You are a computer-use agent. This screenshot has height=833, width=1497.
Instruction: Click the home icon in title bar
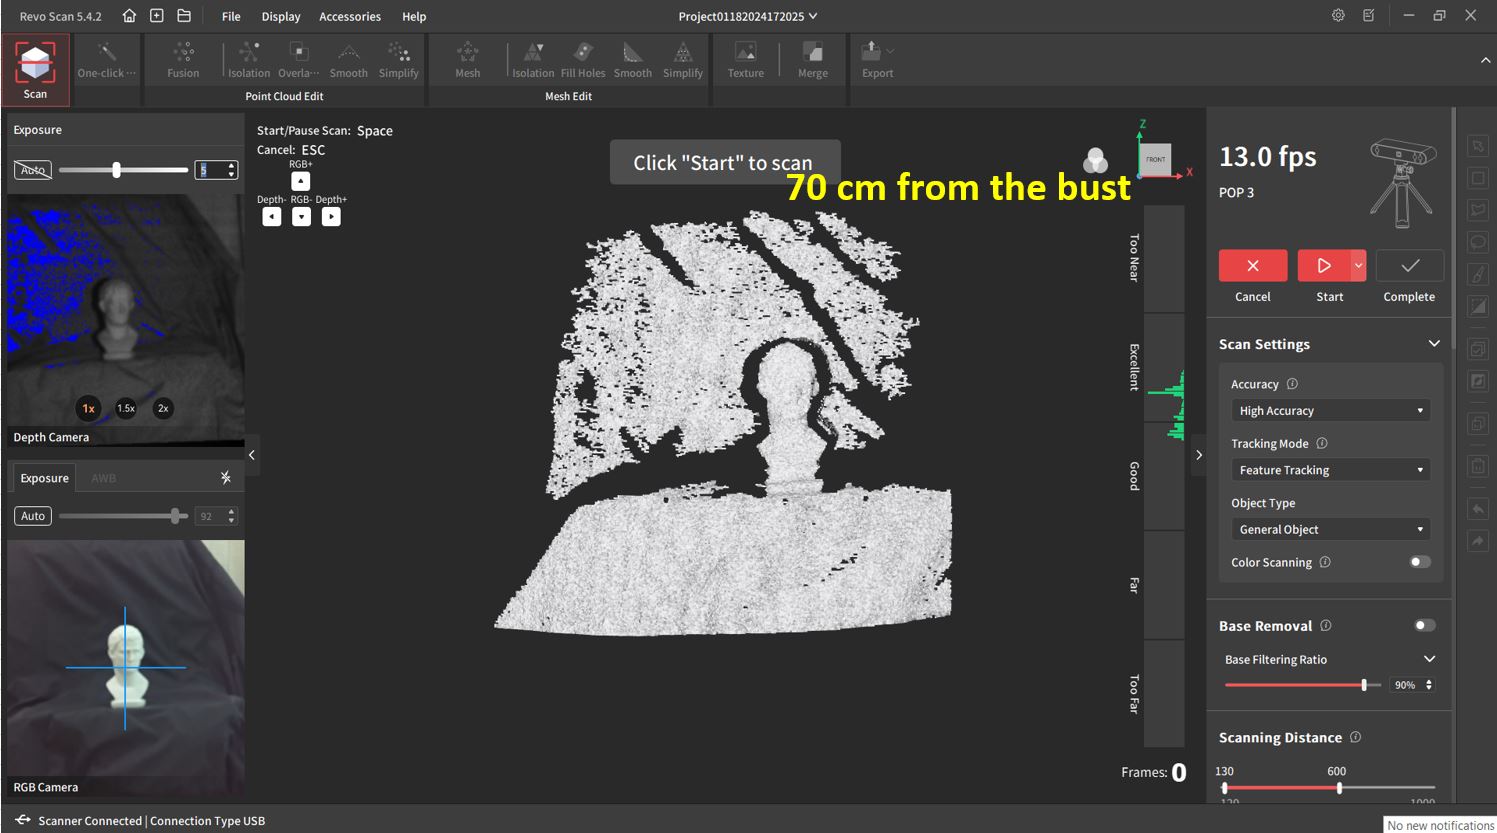(129, 16)
